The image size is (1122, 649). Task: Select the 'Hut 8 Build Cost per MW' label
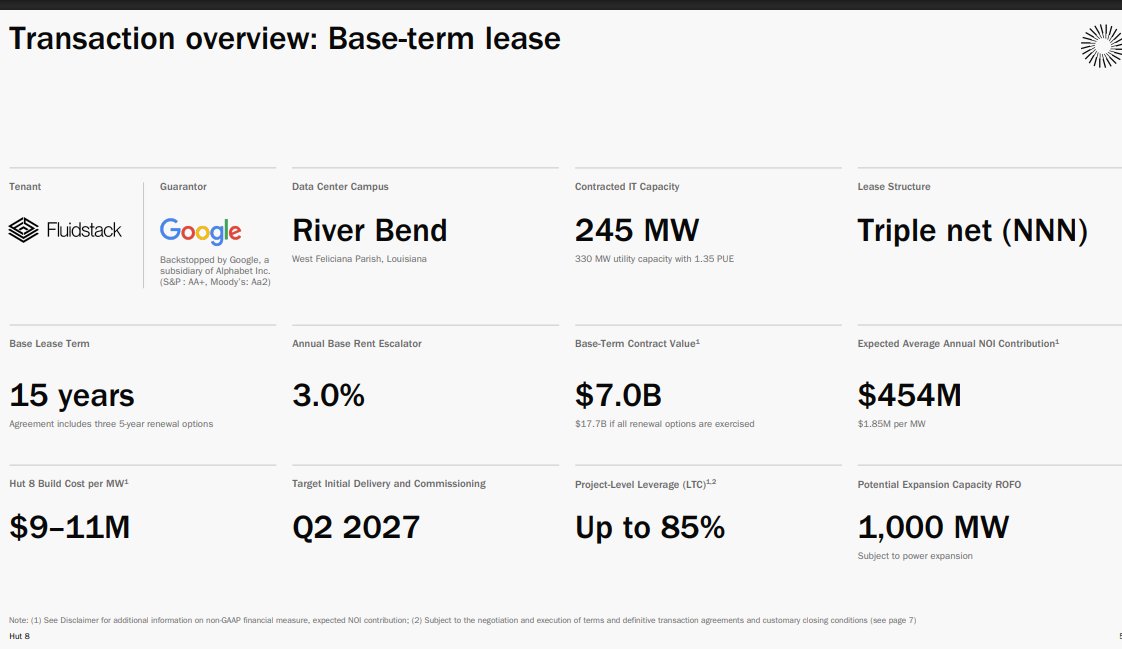pos(69,484)
